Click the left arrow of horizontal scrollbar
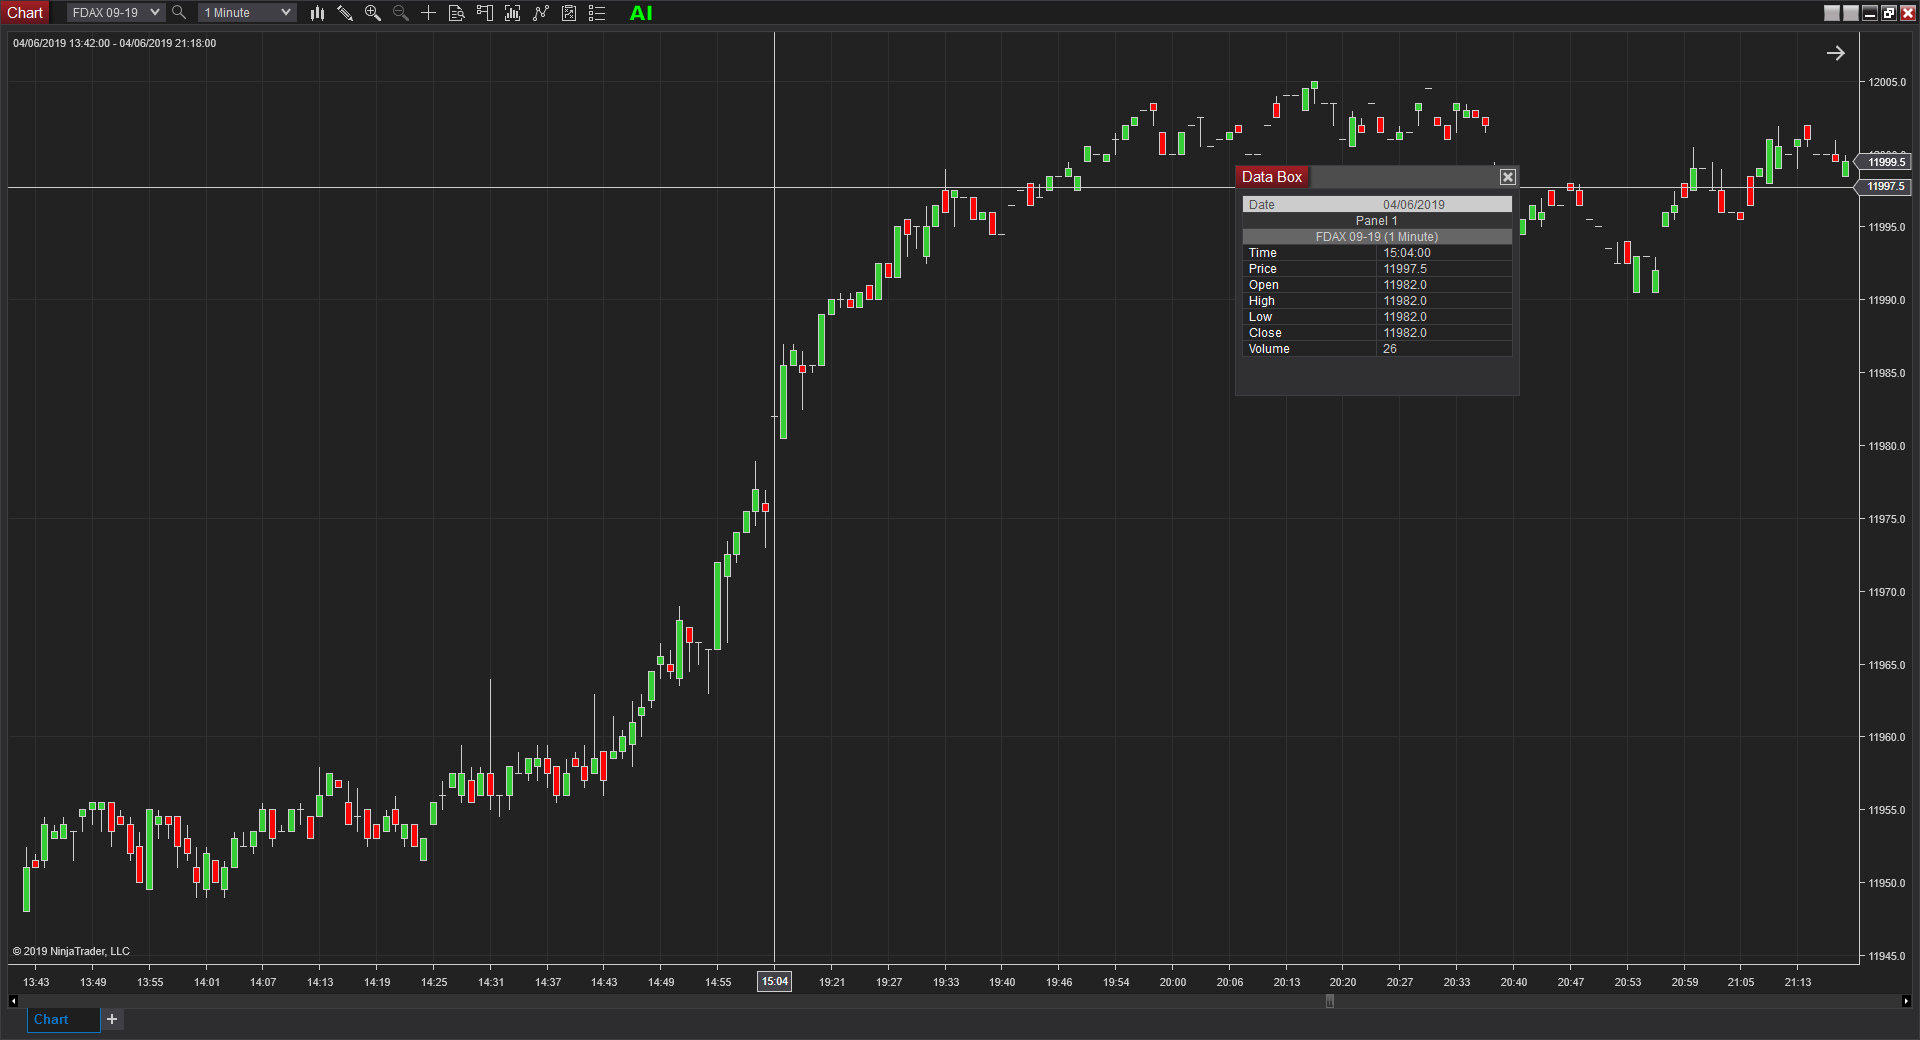This screenshot has width=1920, height=1040. (13, 1001)
